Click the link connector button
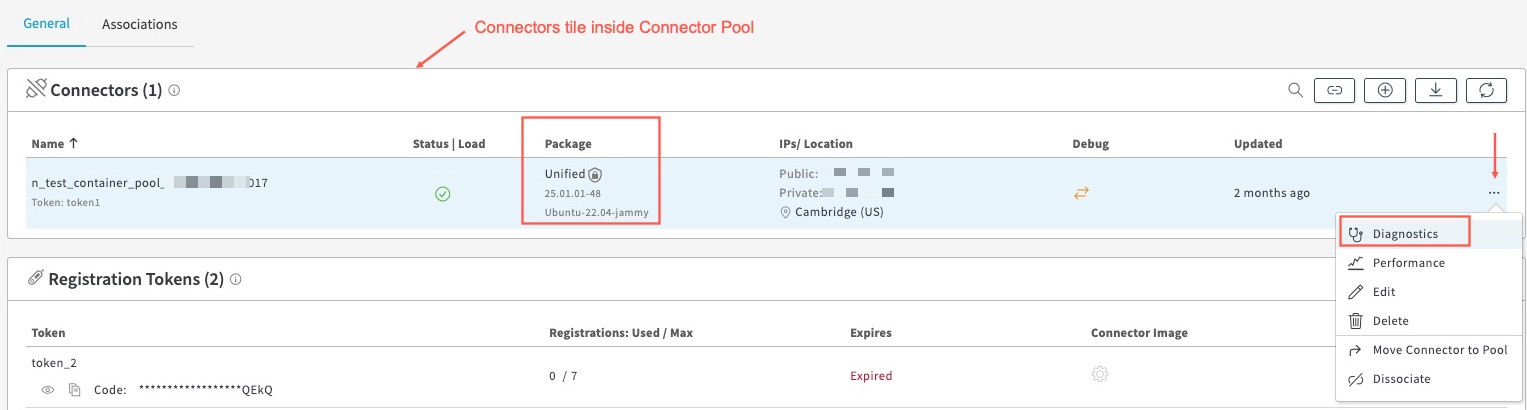 [x=1334, y=90]
